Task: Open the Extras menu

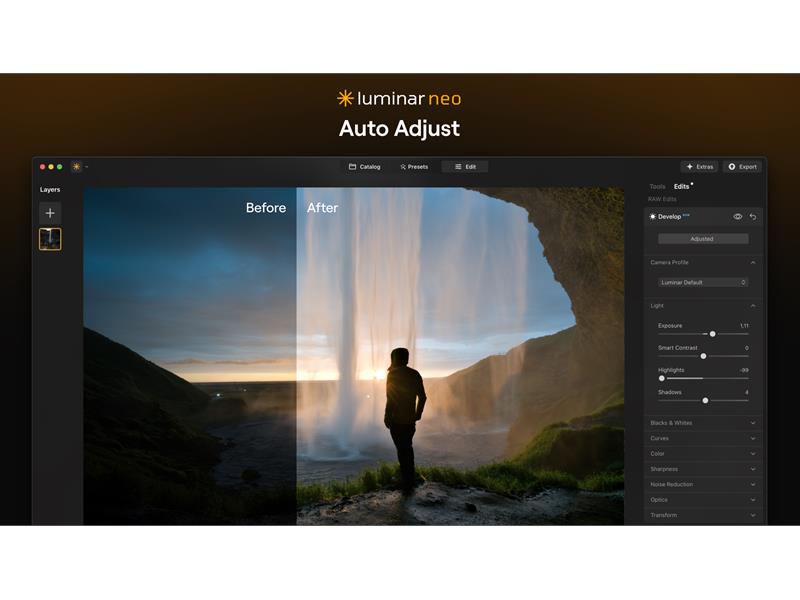Action: click(699, 167)
